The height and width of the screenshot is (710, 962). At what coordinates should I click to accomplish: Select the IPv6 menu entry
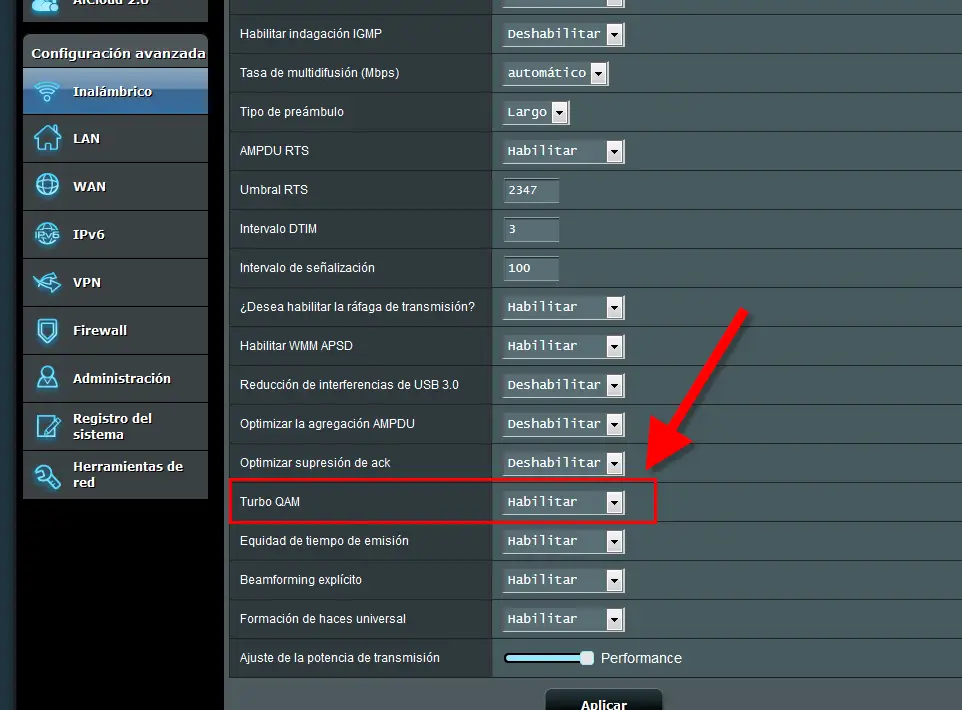(115, 234)
